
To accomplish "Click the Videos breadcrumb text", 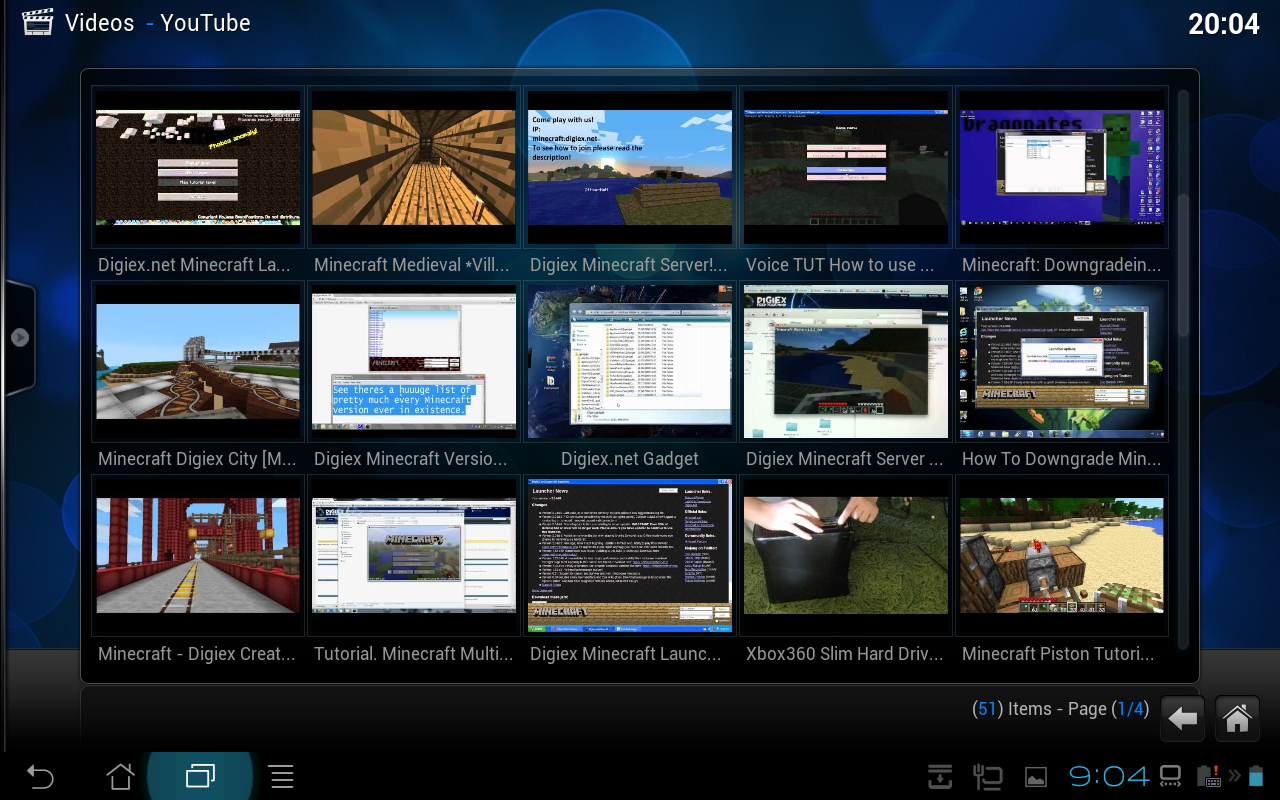I will coord(99,22).
